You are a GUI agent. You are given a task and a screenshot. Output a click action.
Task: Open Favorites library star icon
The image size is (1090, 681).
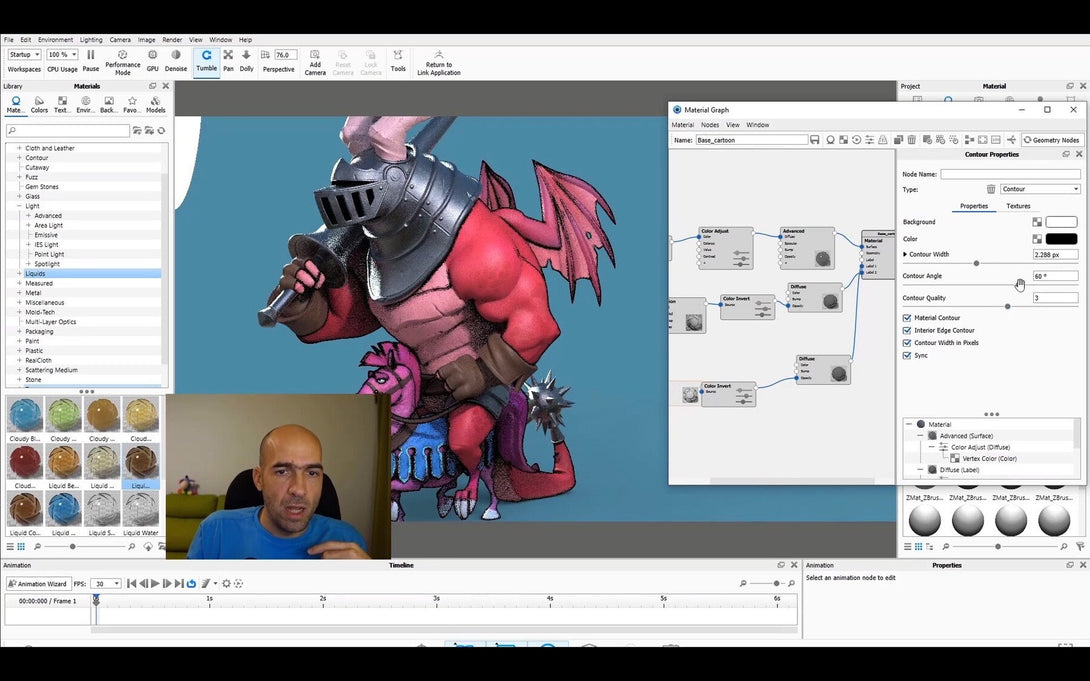click(x=132, y=104)
